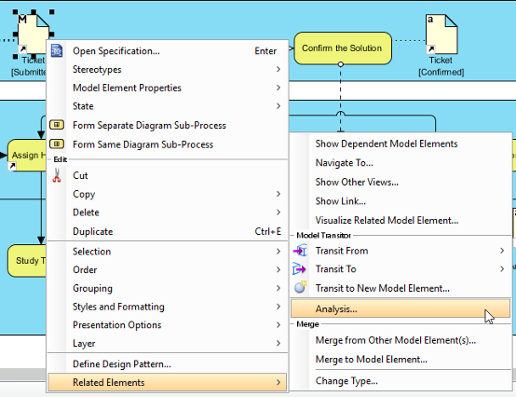
Task: Choose Transit to New Model Element...
Action: point(400,288)
